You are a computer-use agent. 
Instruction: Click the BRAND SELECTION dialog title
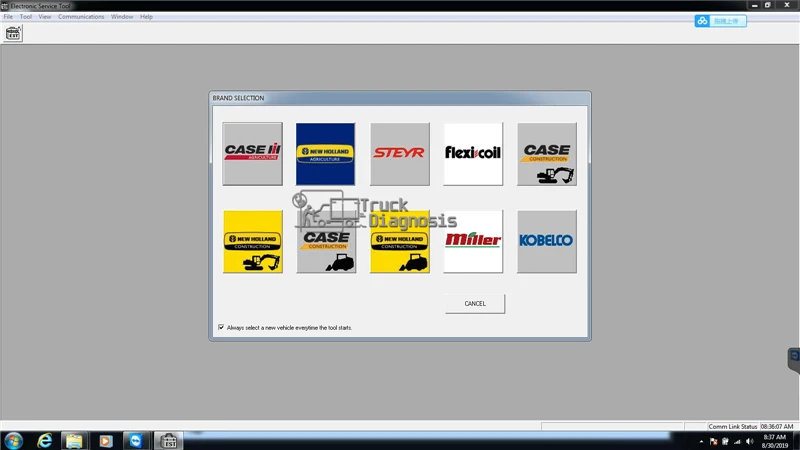click(238, 98)
